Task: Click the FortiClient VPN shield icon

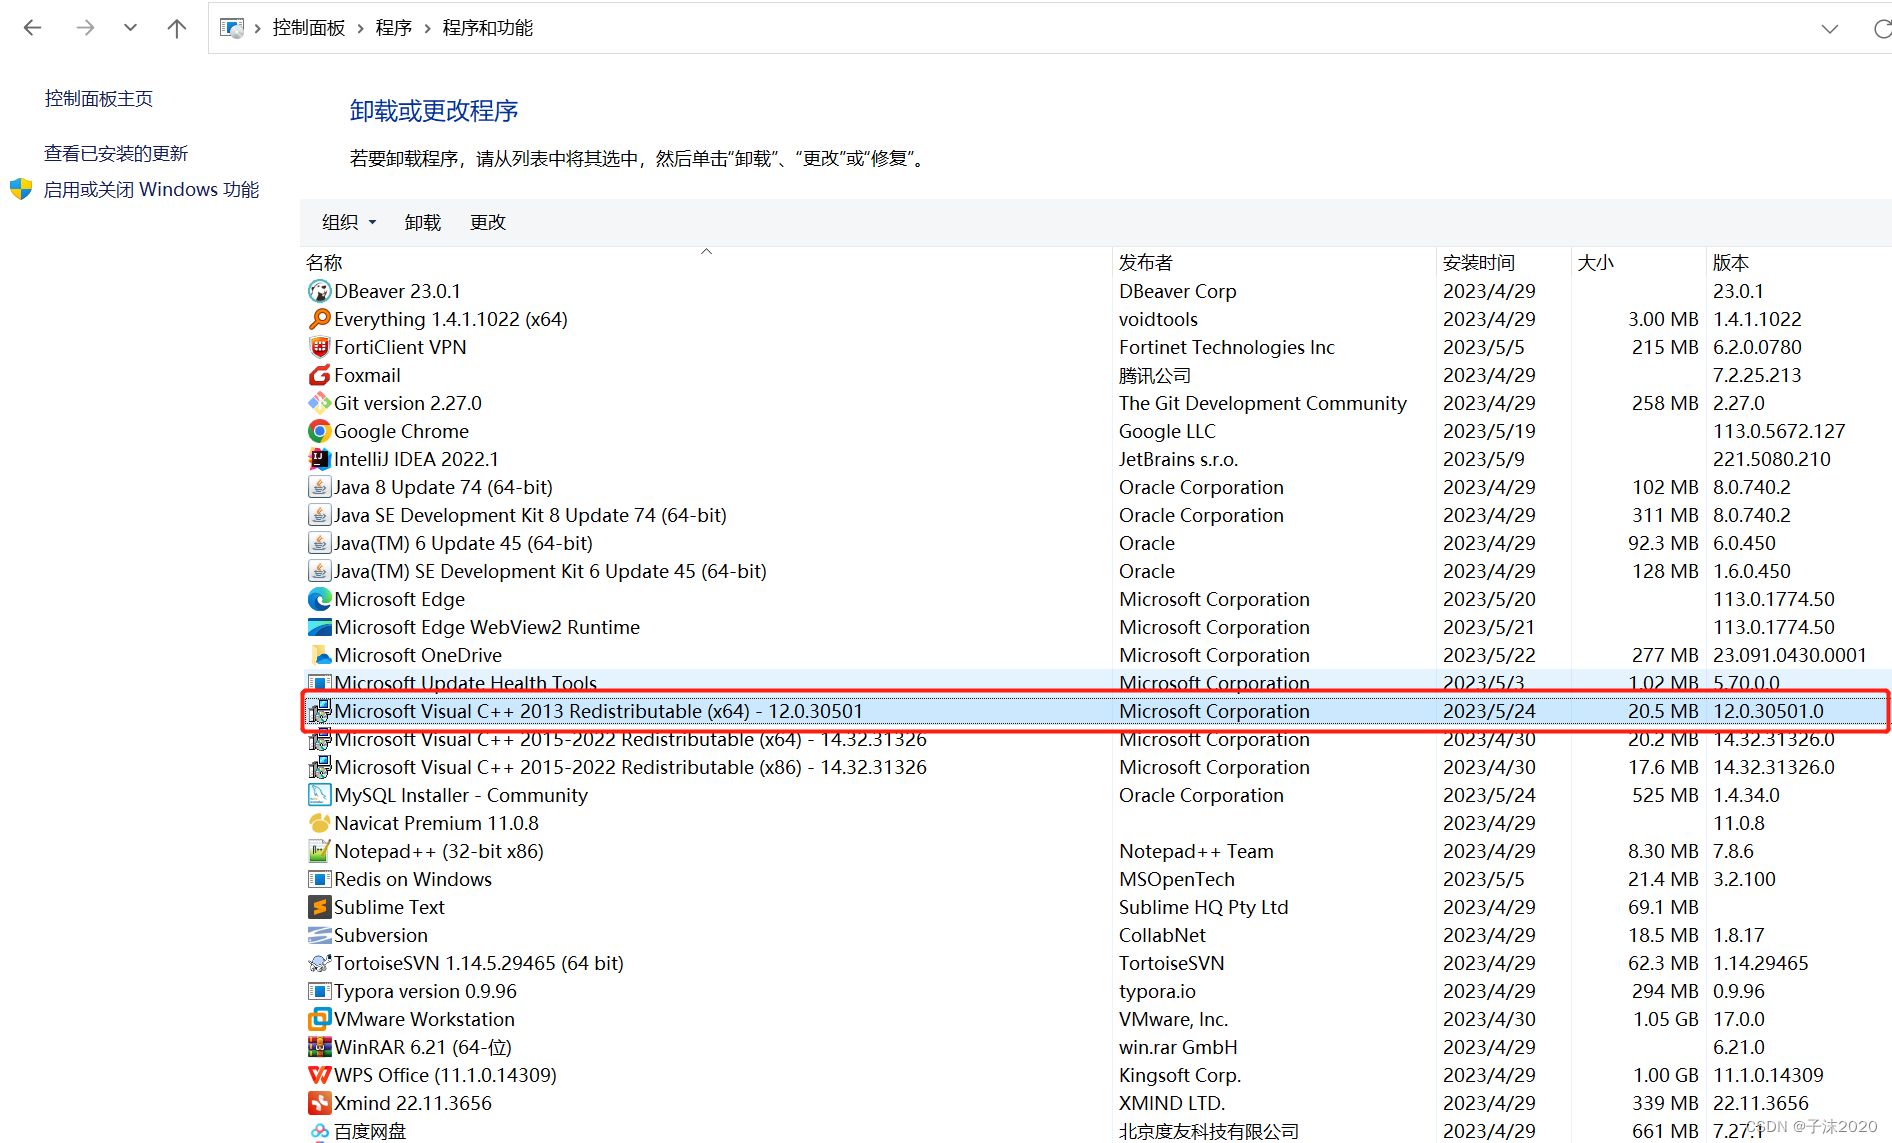Action: [319, 347]
